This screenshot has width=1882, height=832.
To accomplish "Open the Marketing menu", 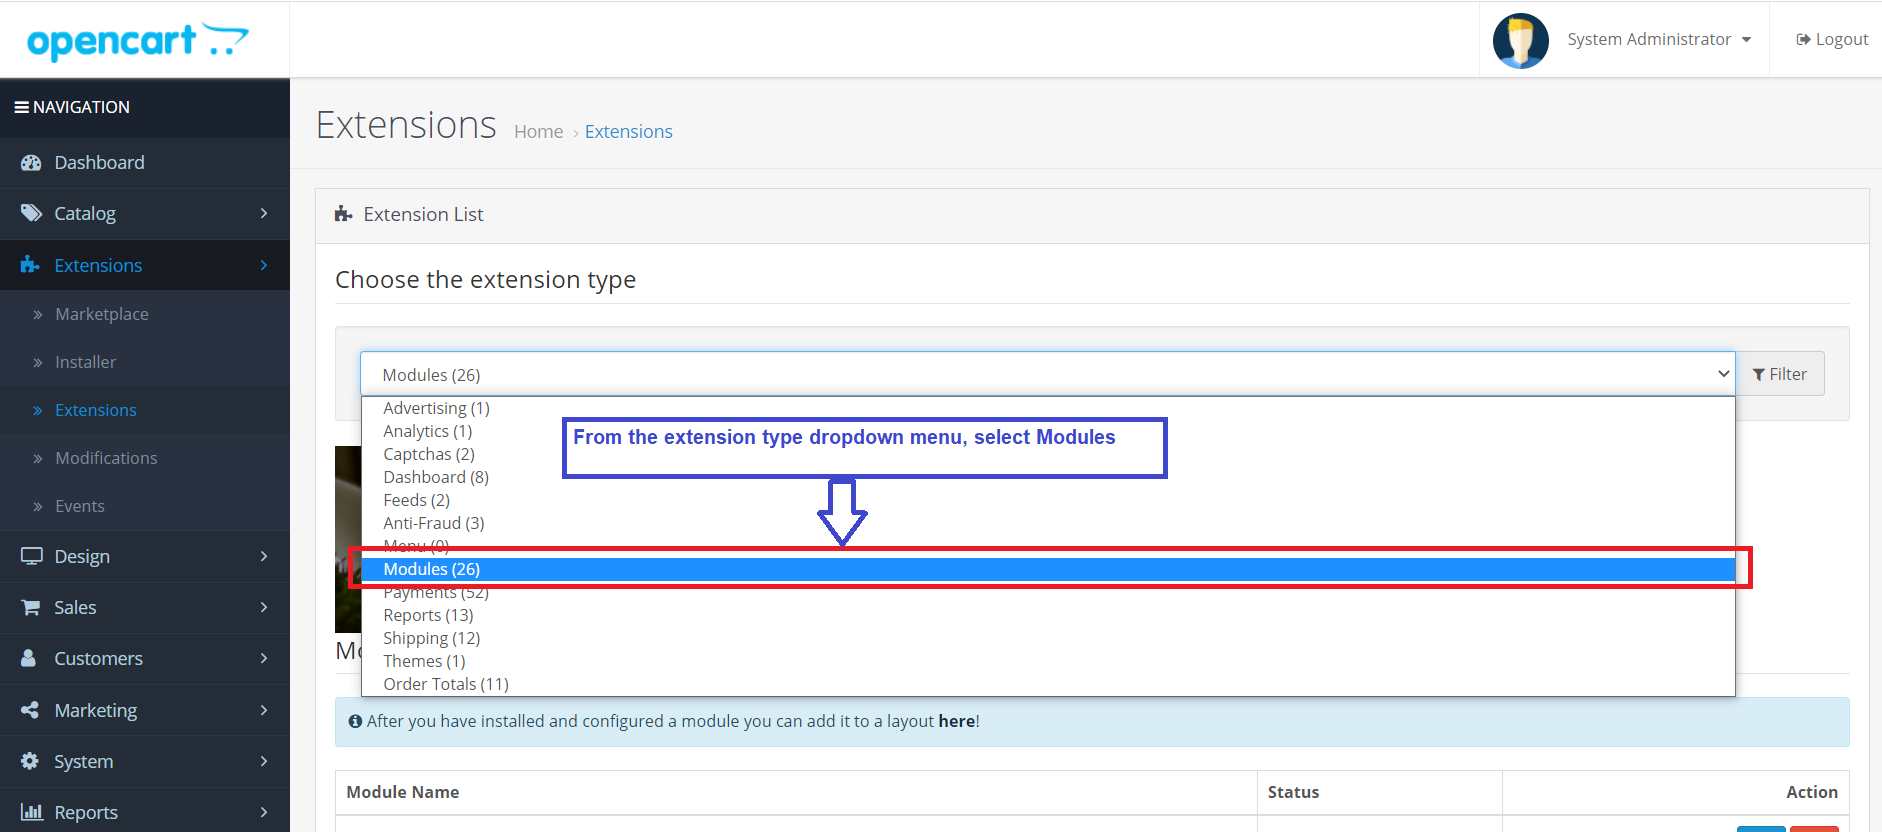I will [x=145, y=710].
